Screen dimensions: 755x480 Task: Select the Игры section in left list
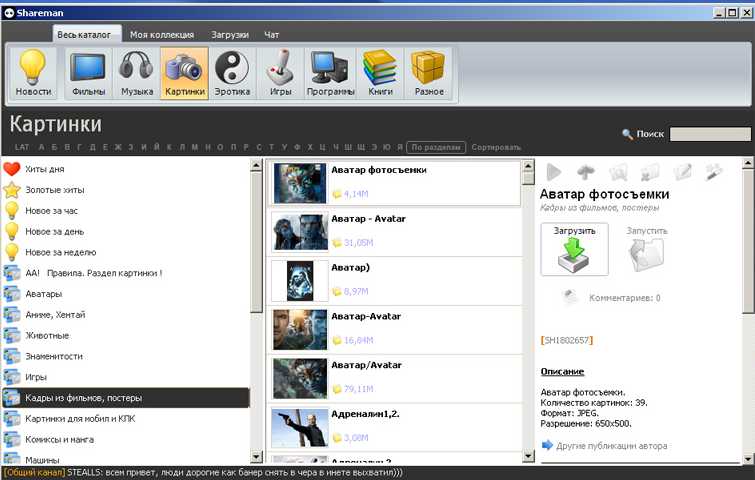click(x=126, y=377)
